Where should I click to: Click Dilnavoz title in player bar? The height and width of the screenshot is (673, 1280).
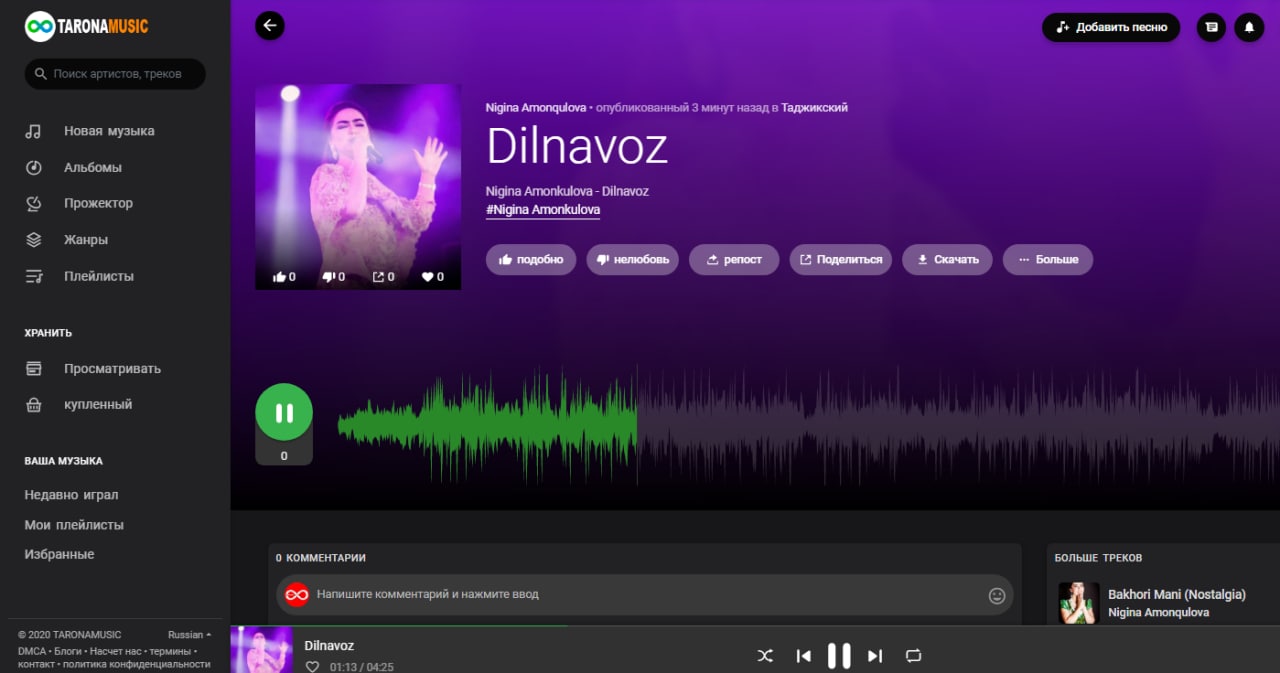click(329, 646)
